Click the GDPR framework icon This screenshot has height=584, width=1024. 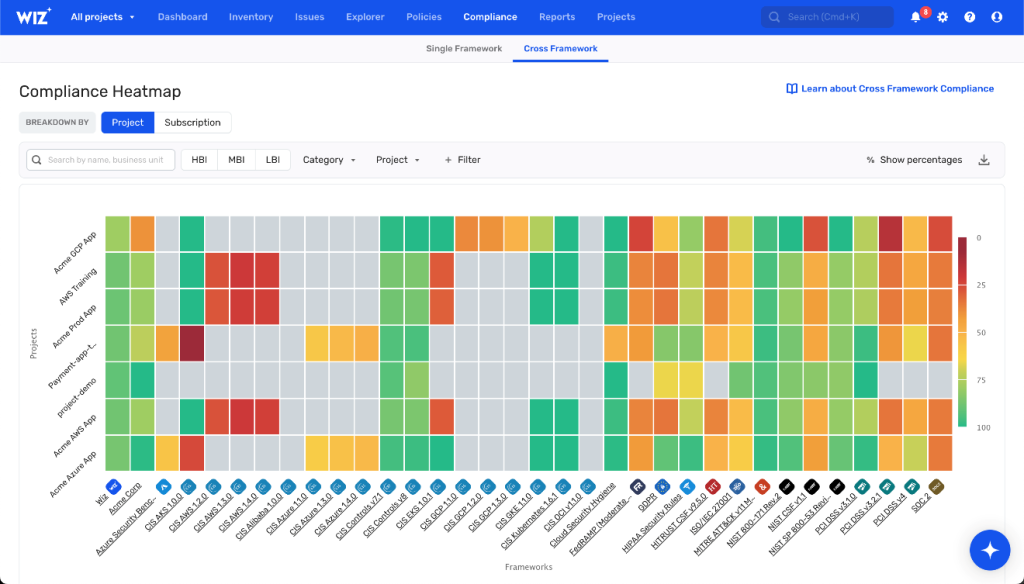662,487
